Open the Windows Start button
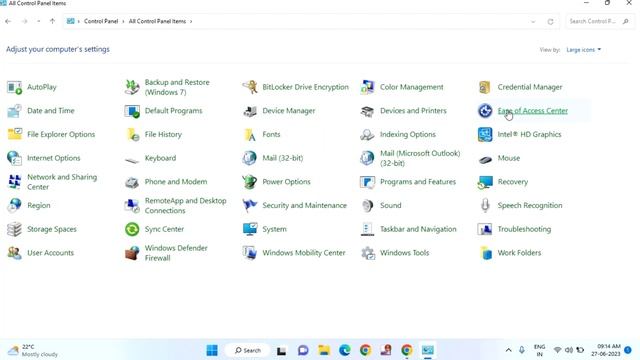This screenshot has height=360, width=640. click(x=212, y=350)
